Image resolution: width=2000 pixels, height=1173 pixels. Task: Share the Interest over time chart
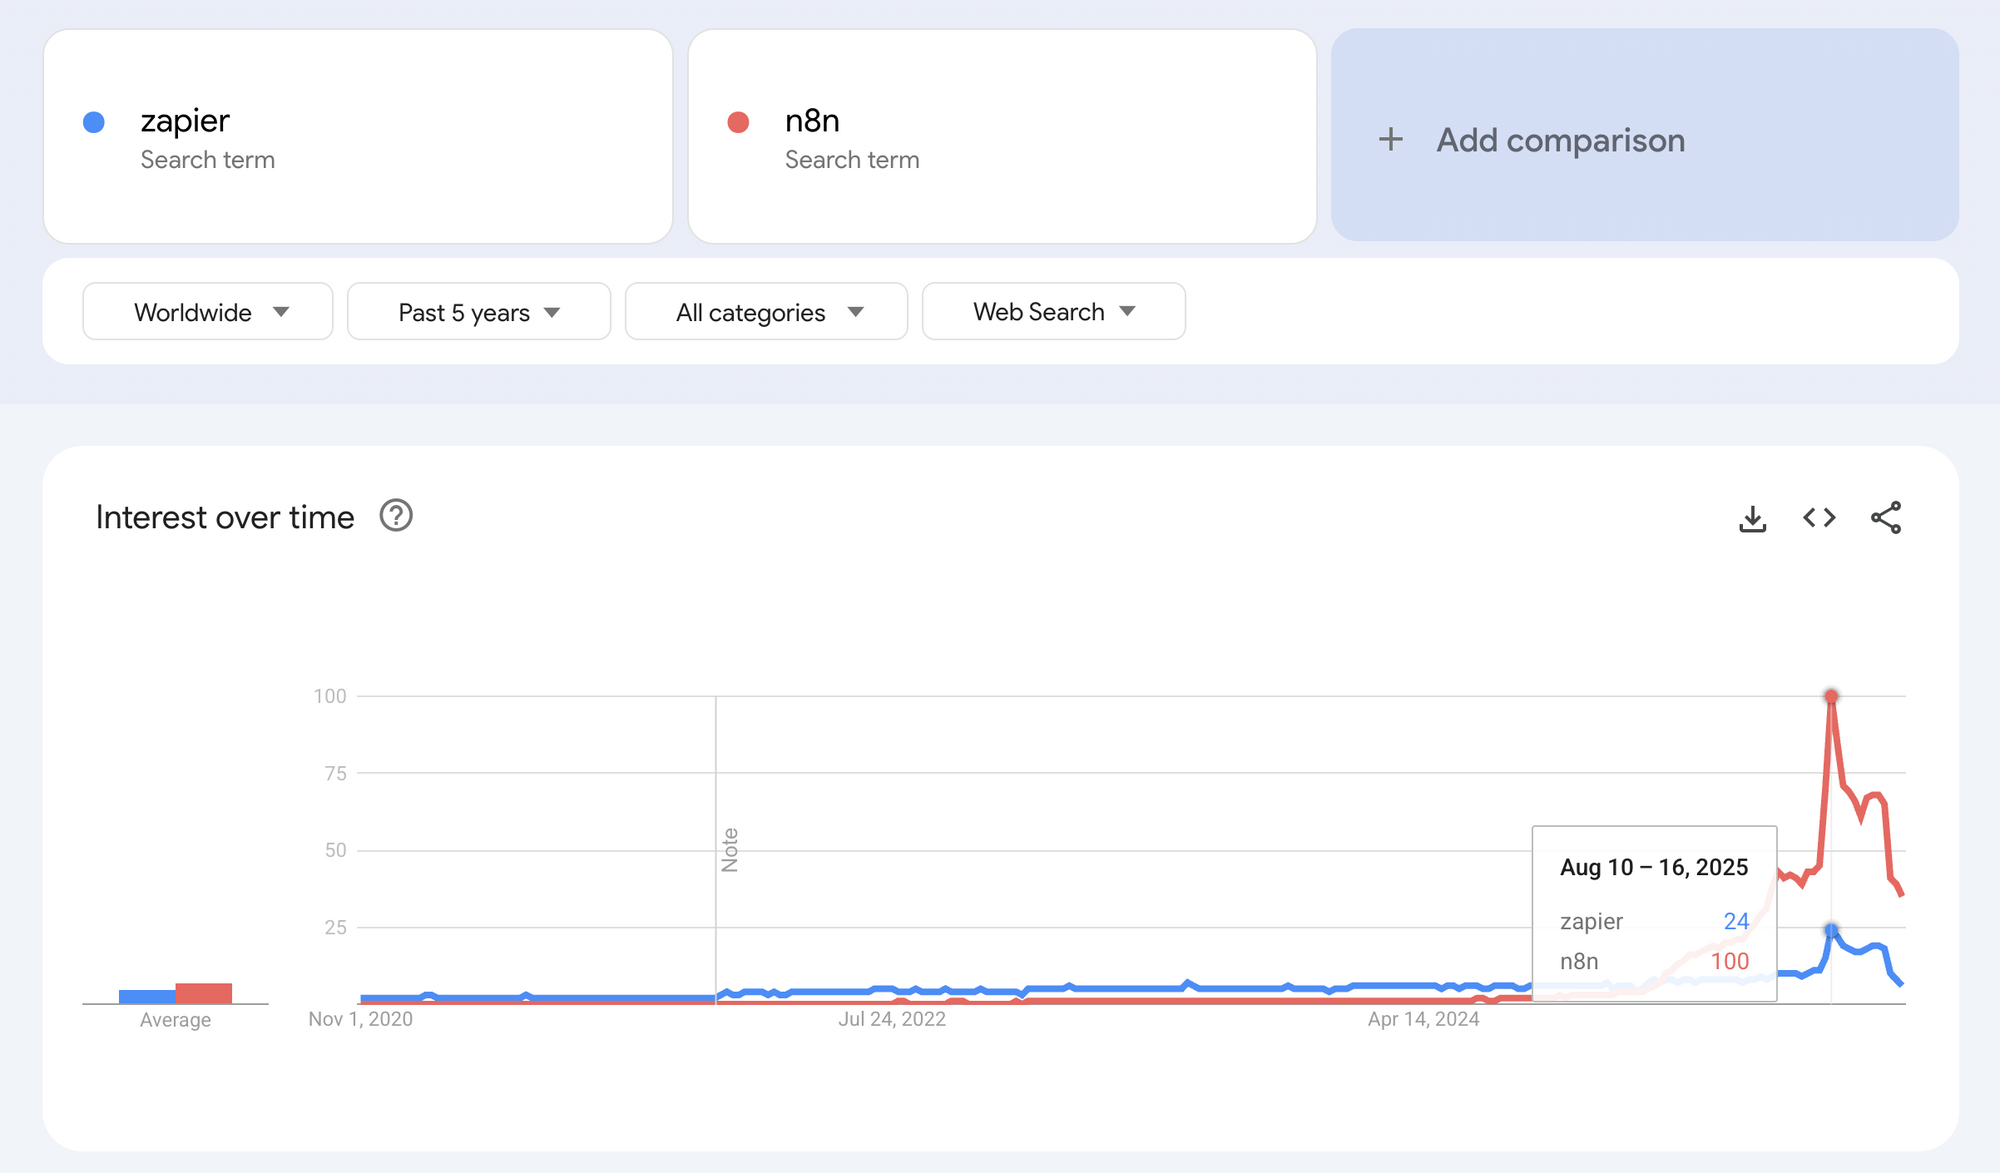tap(1886, 517)
